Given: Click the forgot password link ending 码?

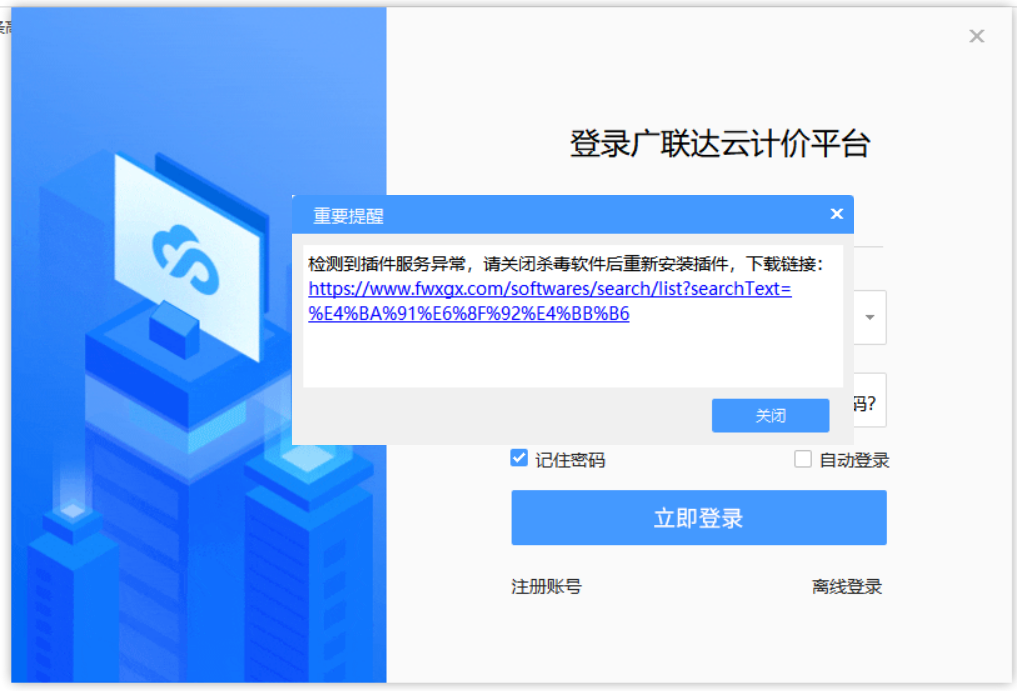Looking at the screenshot, I should (865, 404).
